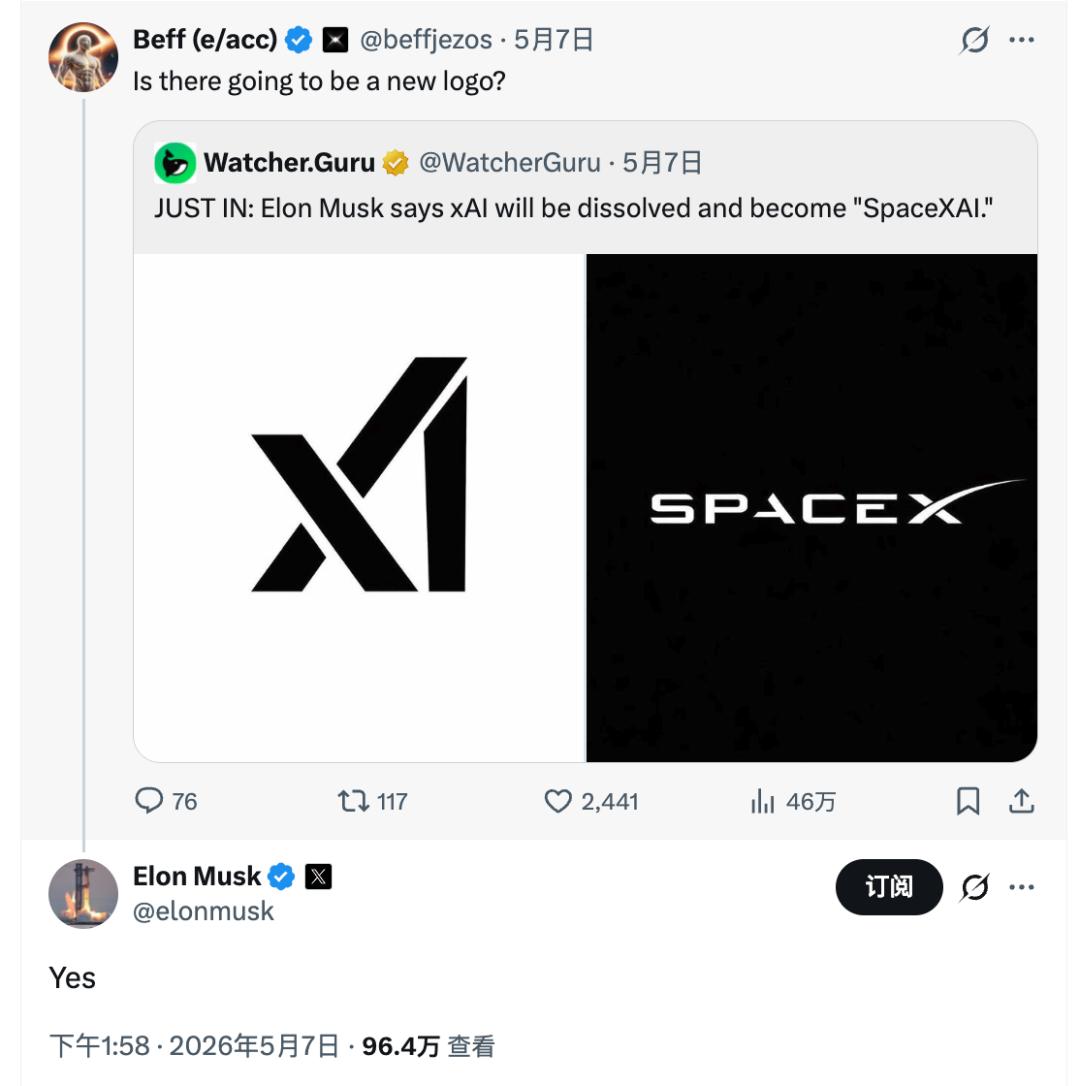The height and width of the screenshot is (1086, 1080).
Task: Open more options on Beff's tweet
Action: pyautogui.click(x=1022, y=39)
